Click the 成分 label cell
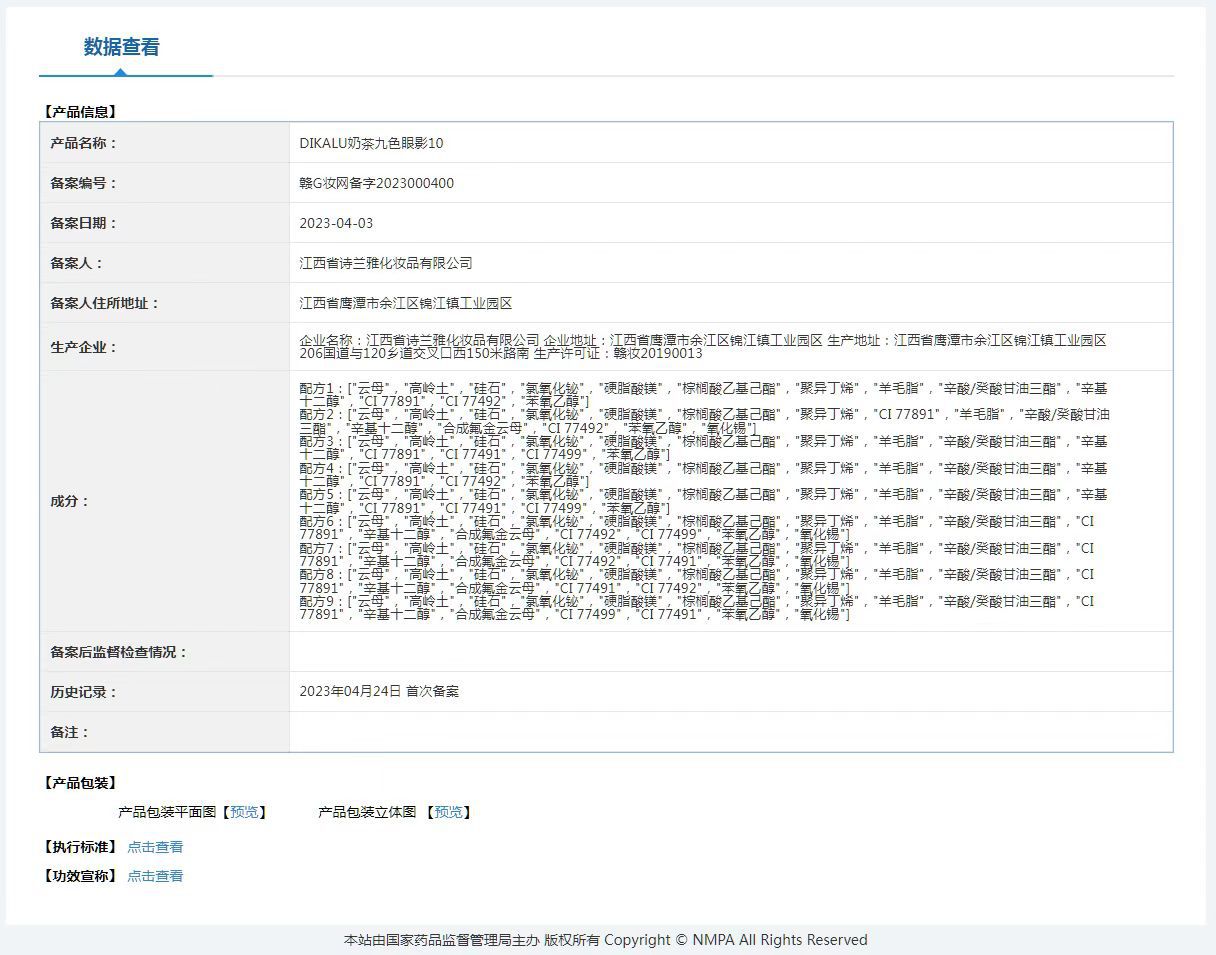This screenshot has width=1216, height=955. click(x=165, y=501)
